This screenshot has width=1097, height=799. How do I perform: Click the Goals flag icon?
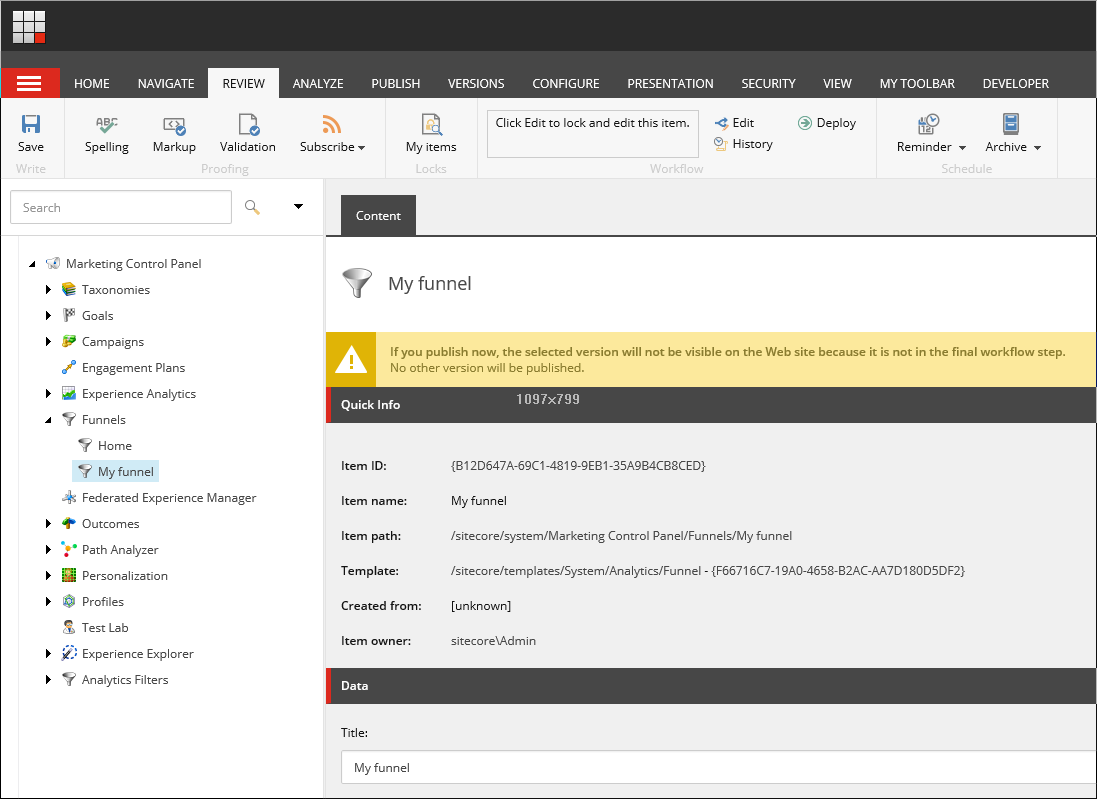(x=69, y=315)
